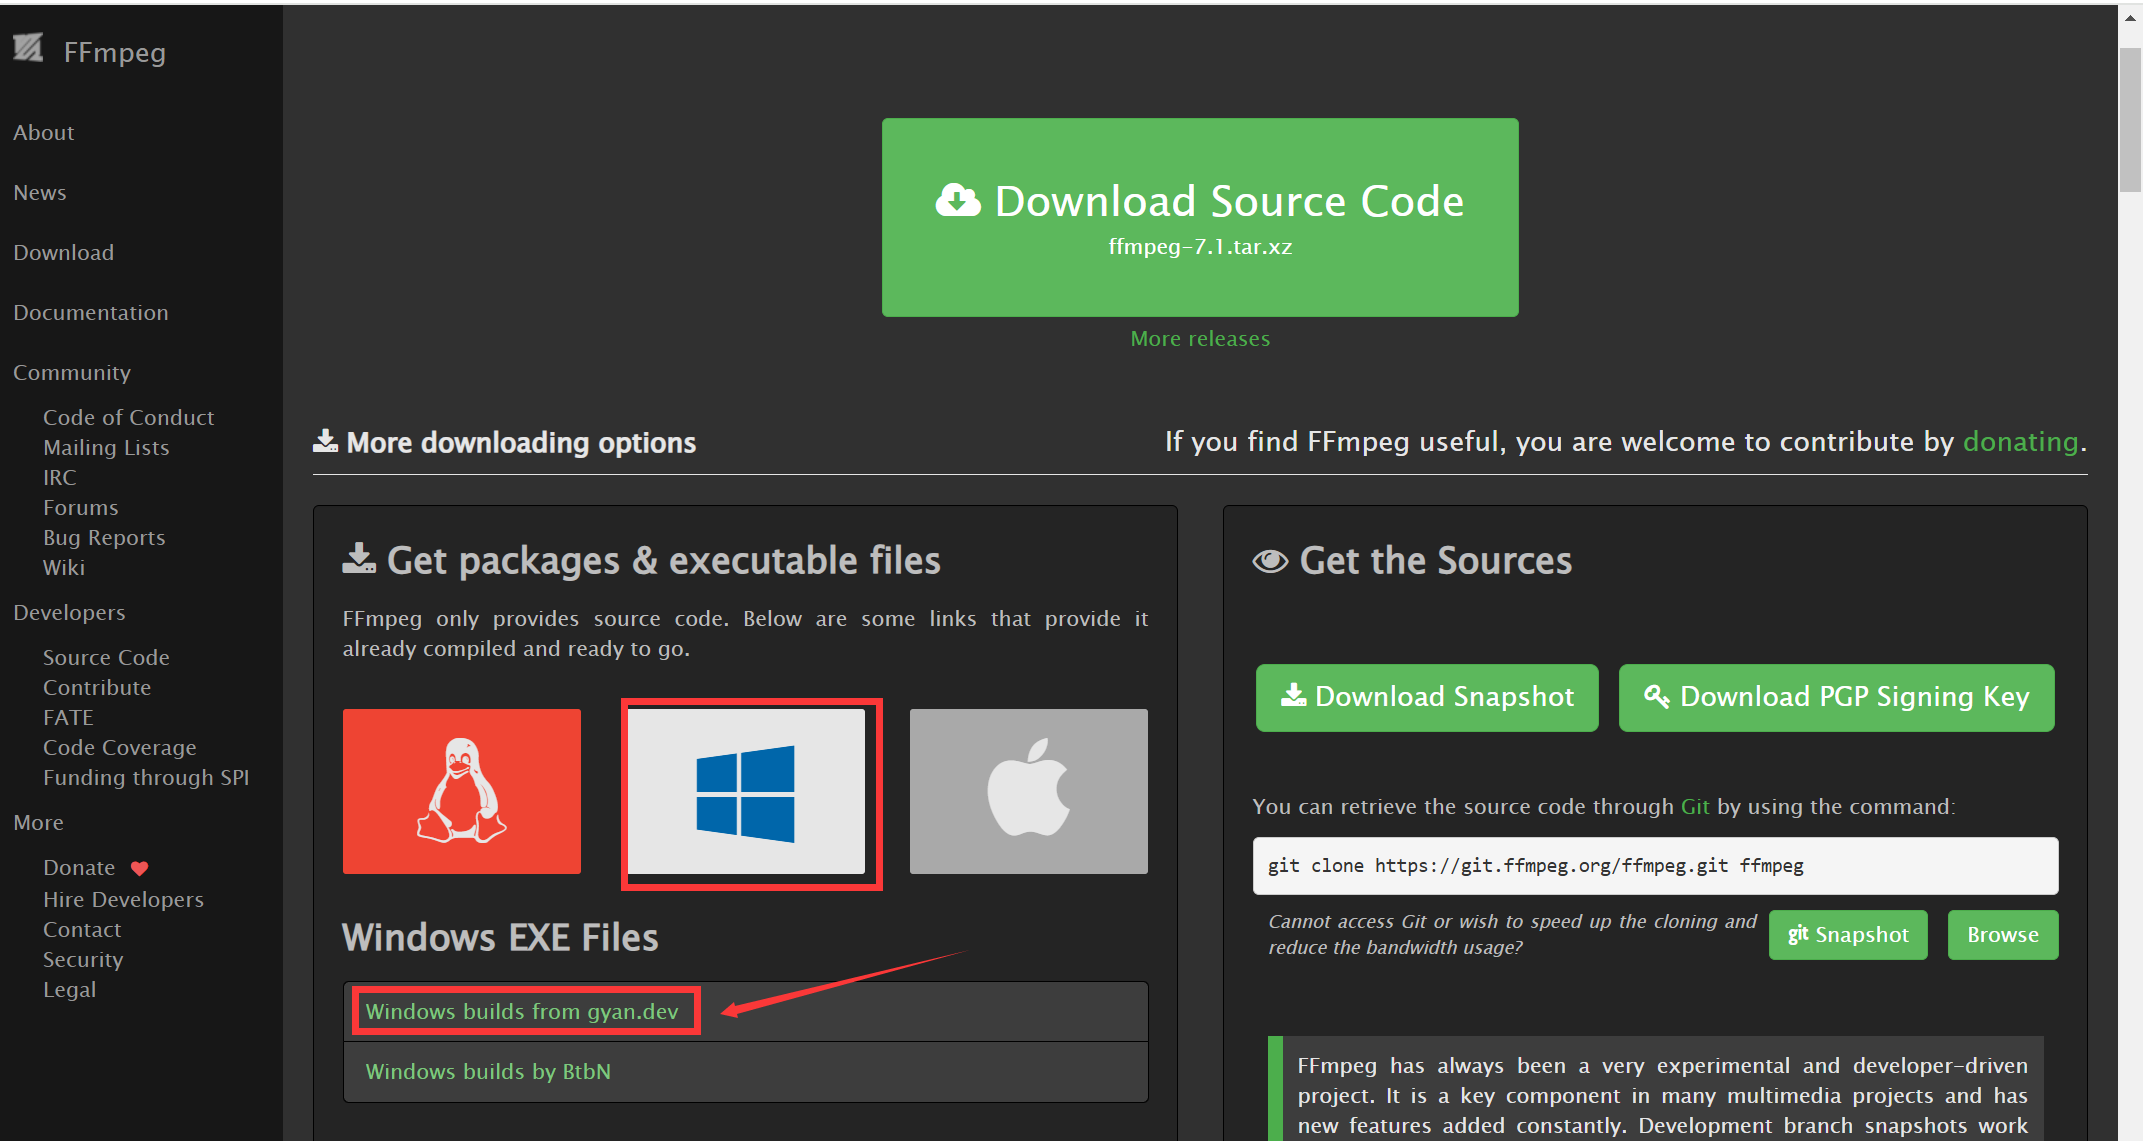The height and width of the screenshot is (1141, 2143).
Task: Open the More releases link
Action: (1200, 339)
